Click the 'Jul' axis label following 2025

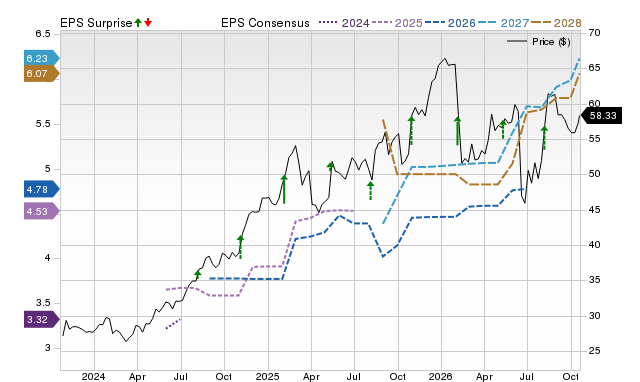tap(353, 376)
